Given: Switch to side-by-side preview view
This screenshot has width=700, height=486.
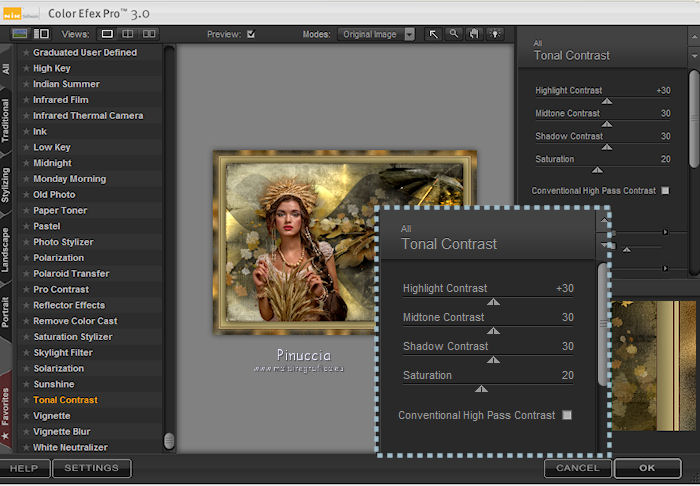Looking at the screenshot, I should coord(149,34).
